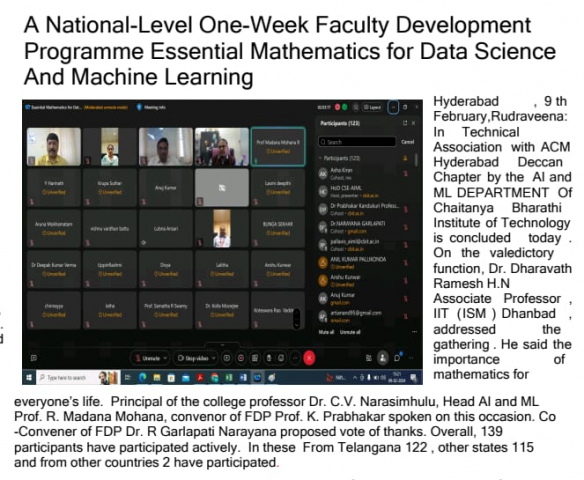Open the dropdown arrow next to Unmute
The image size is (584, 480).
[166, 358]
